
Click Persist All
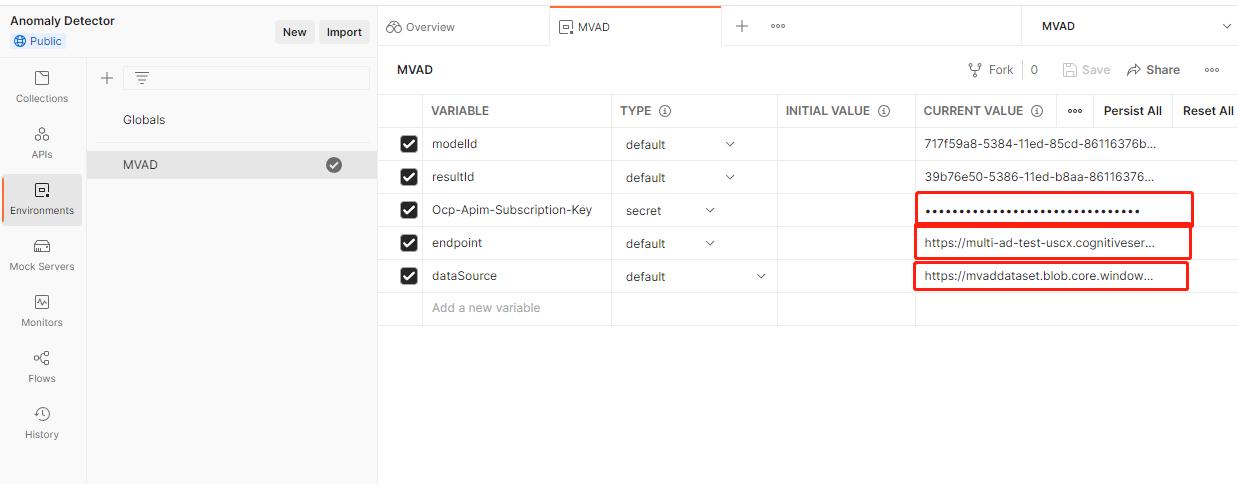tap(1132, 111)
